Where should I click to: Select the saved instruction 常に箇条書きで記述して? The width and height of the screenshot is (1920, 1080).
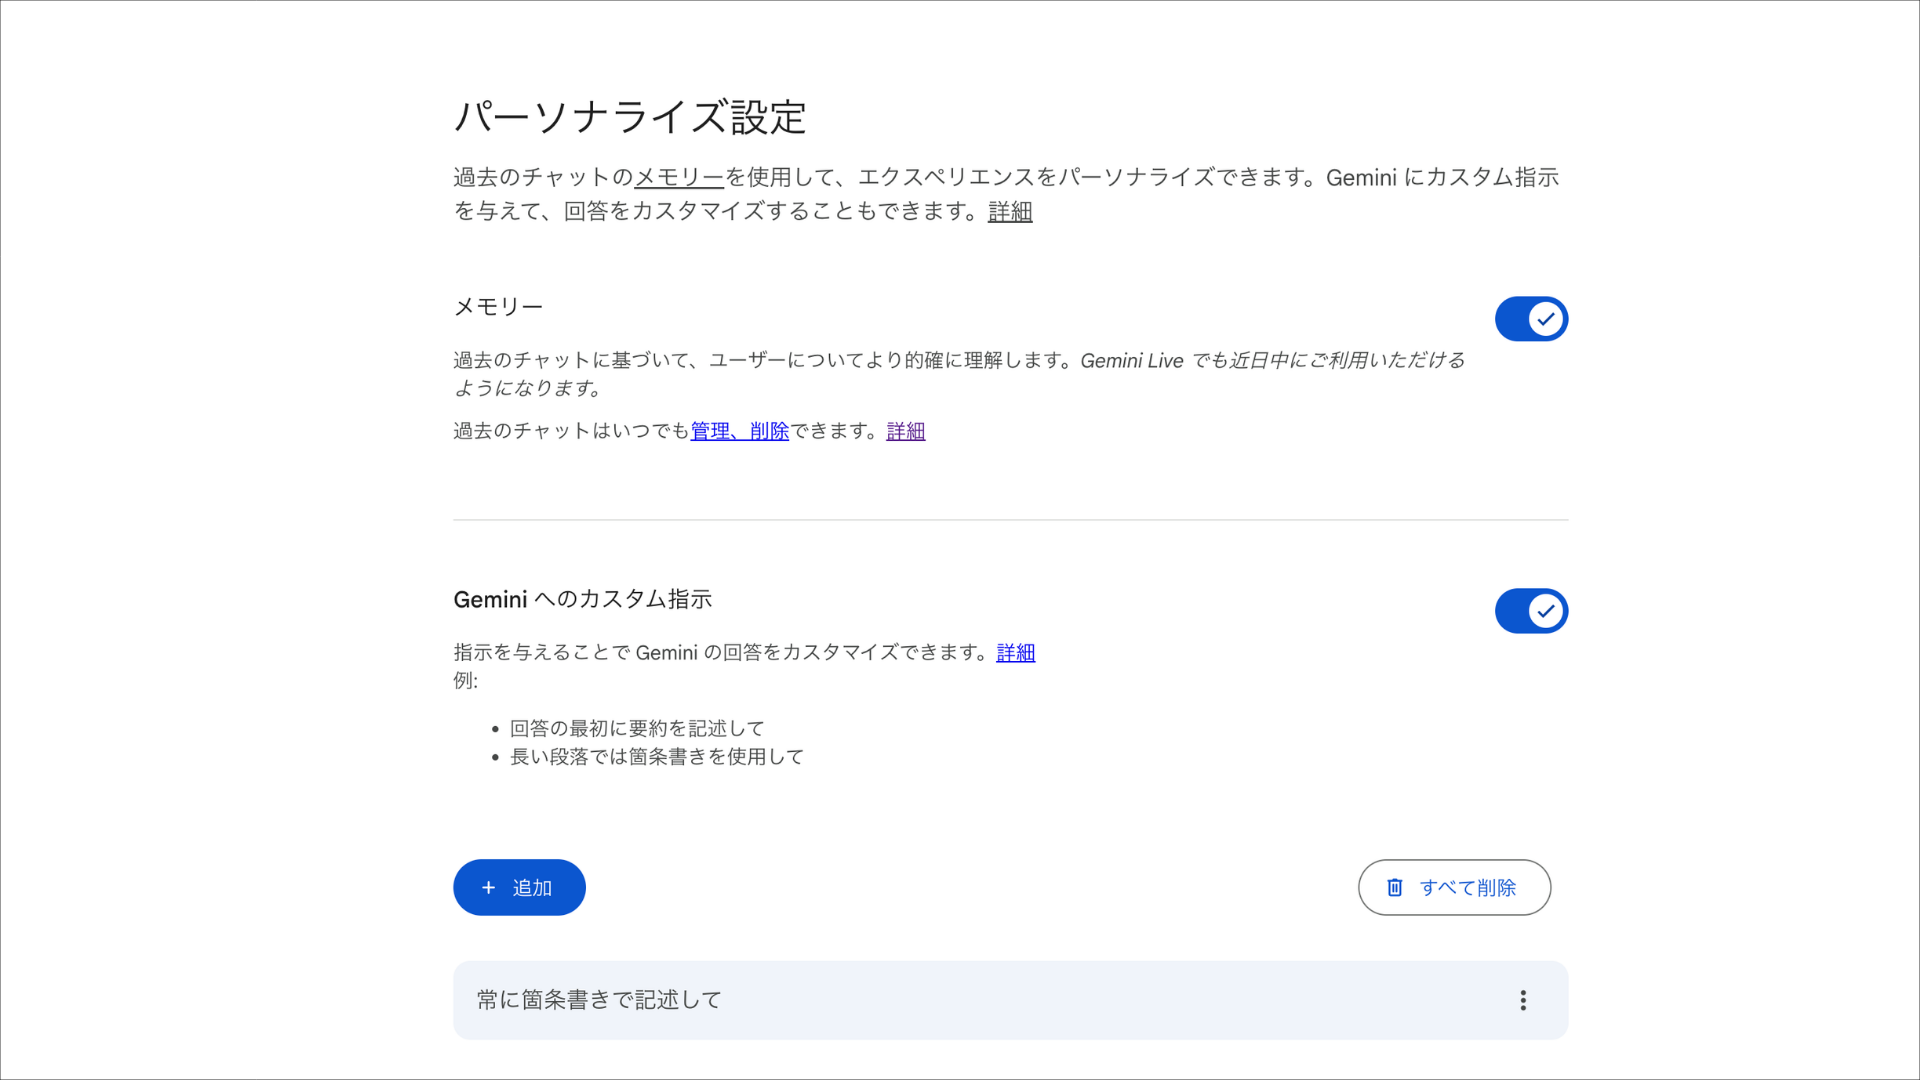click(1010, 1000)
